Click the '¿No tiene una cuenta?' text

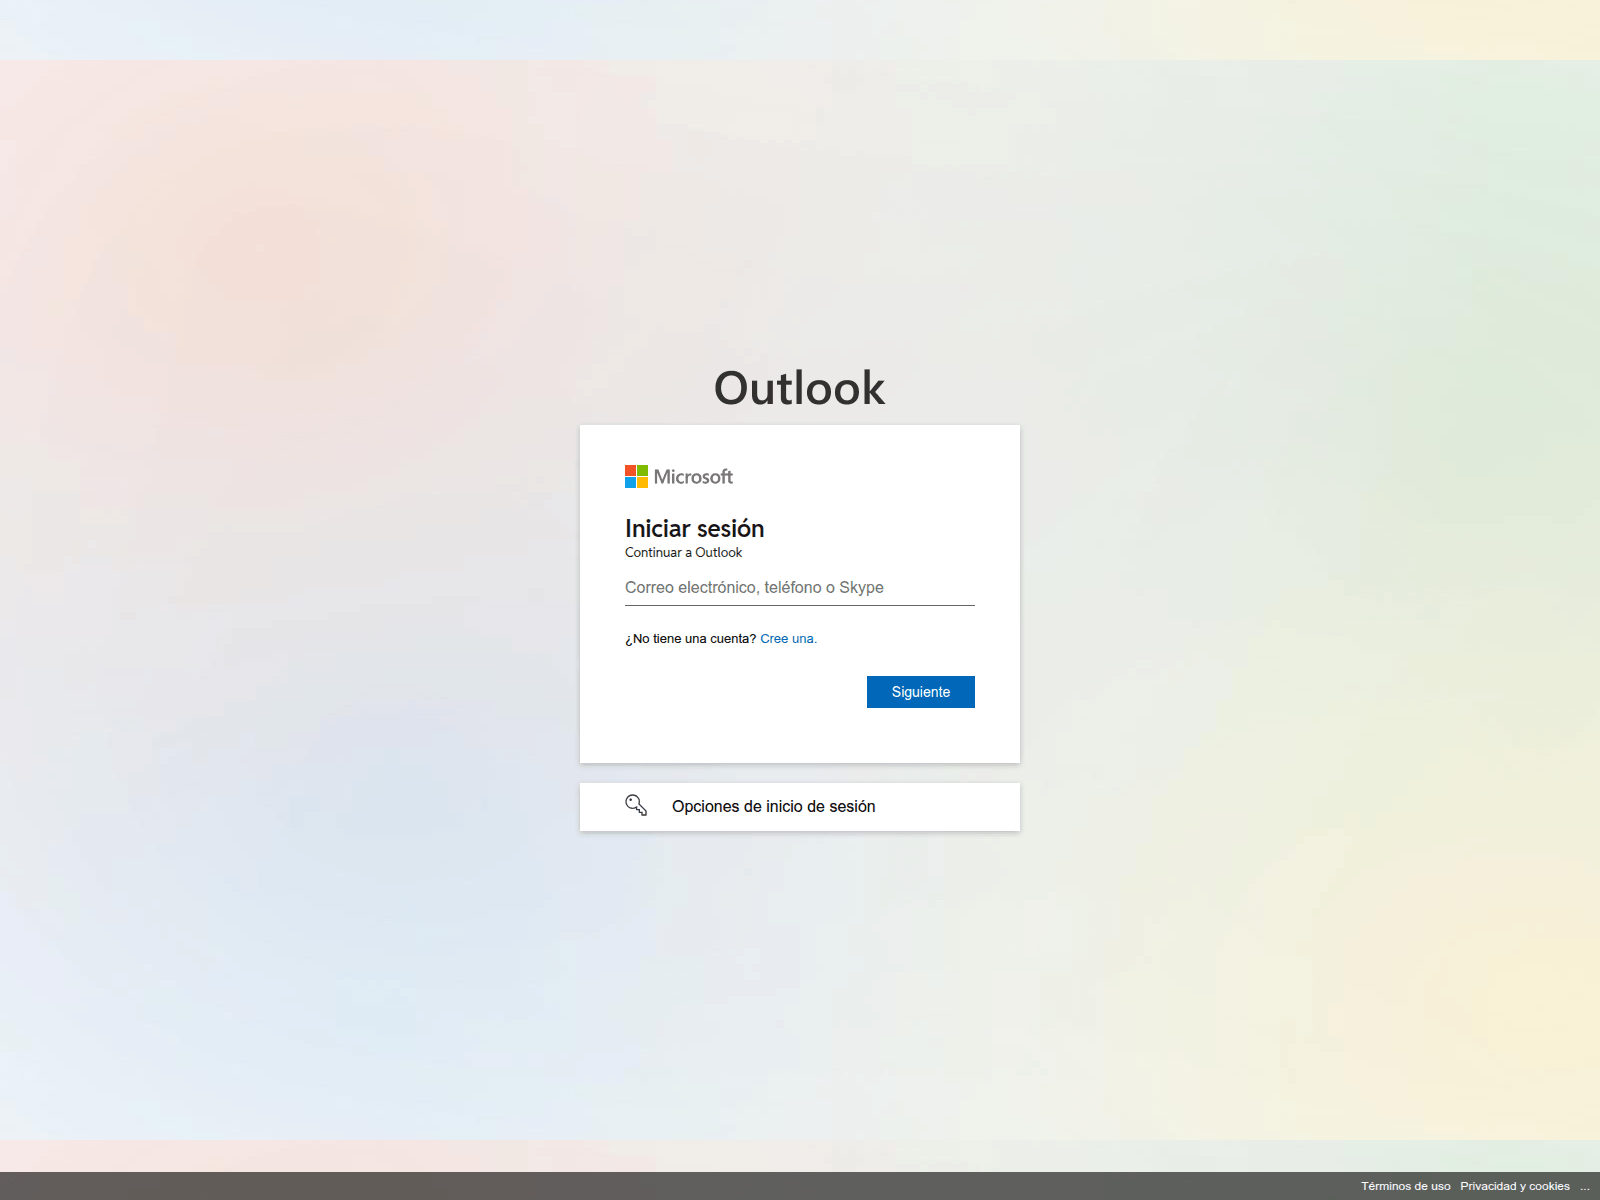(x=691, y=639)
